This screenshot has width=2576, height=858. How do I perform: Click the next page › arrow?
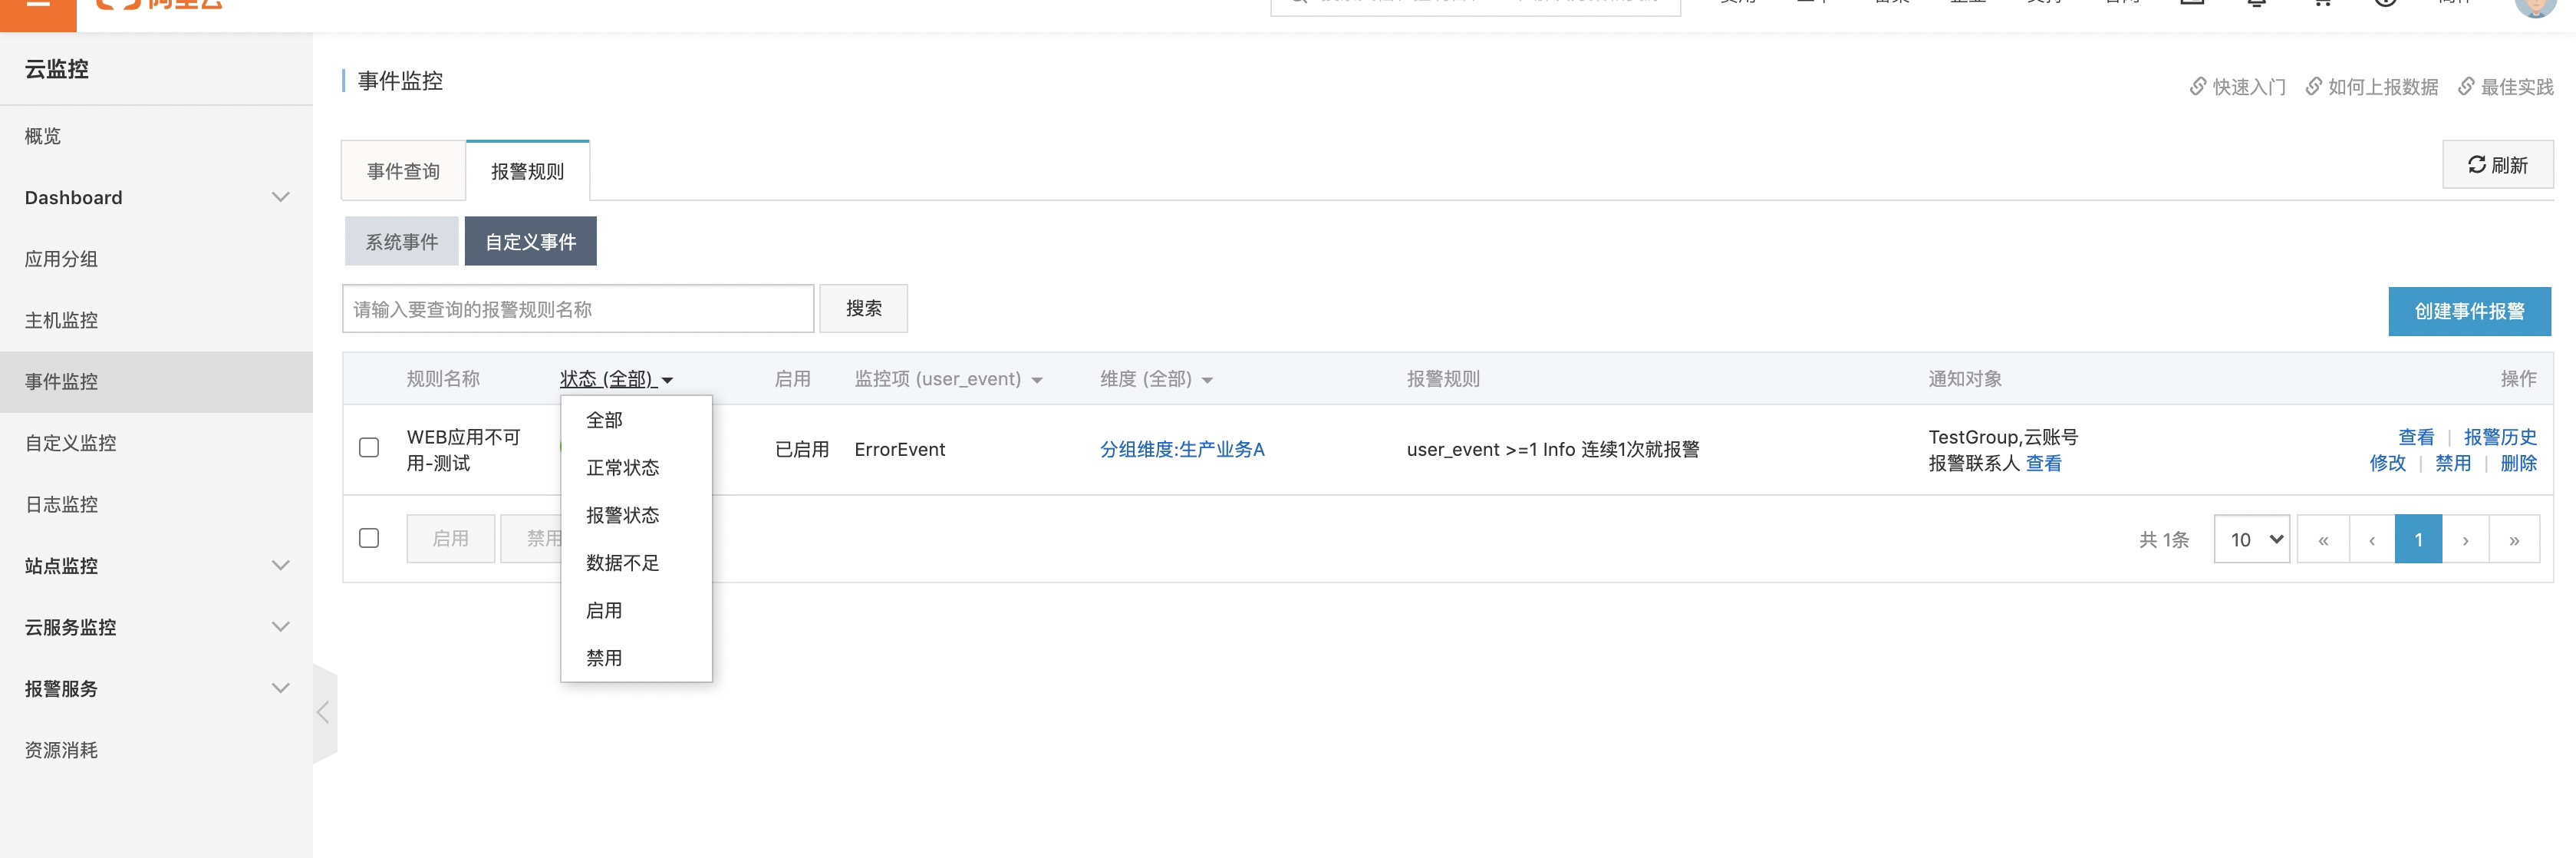2465,540
